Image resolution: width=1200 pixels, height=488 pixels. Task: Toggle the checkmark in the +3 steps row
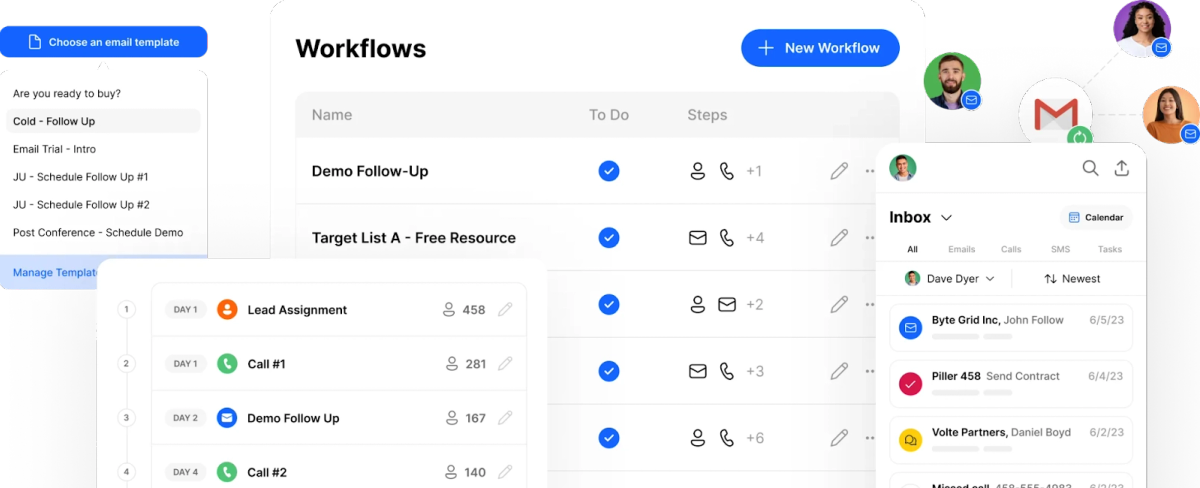point(609,371)
